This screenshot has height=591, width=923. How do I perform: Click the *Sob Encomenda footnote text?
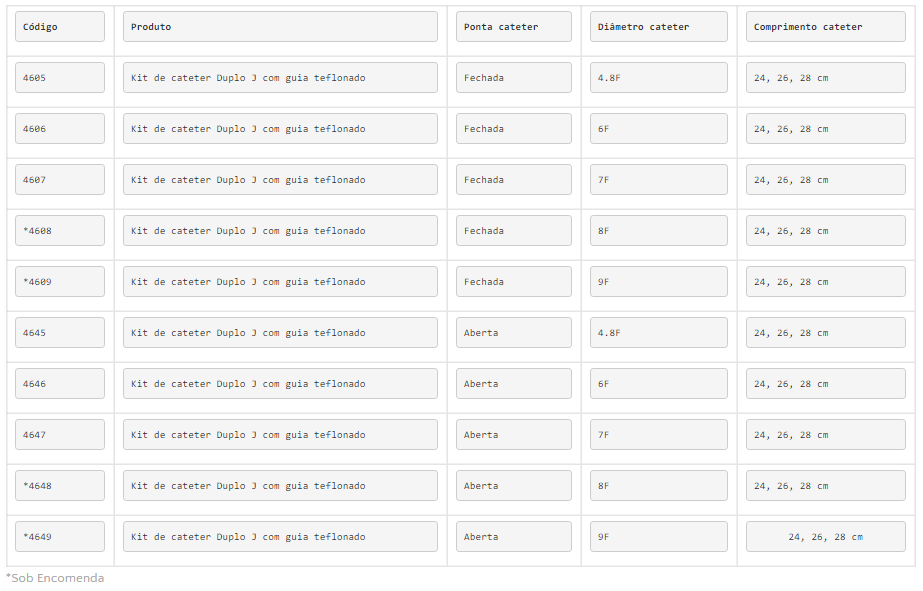[x=56, y=578]
